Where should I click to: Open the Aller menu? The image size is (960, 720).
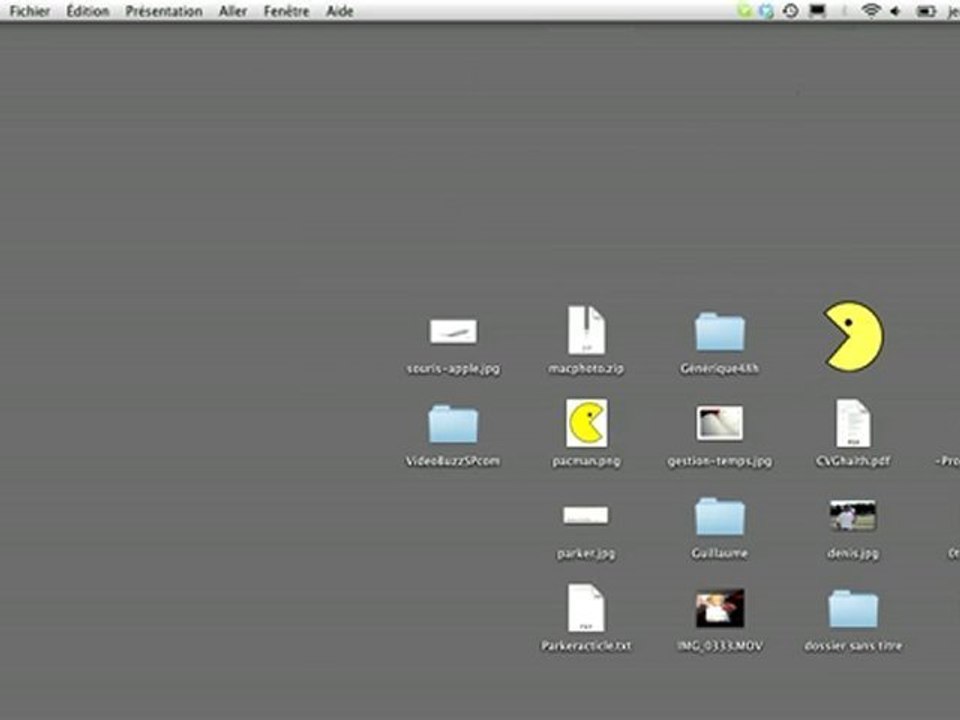[x=233, y=11]
